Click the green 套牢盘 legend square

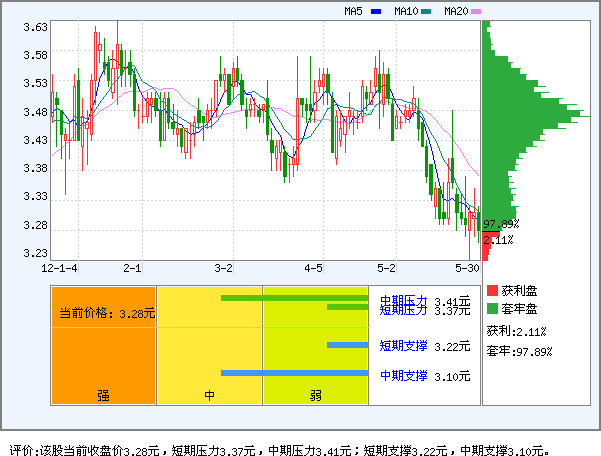click(x=492, y=308)
